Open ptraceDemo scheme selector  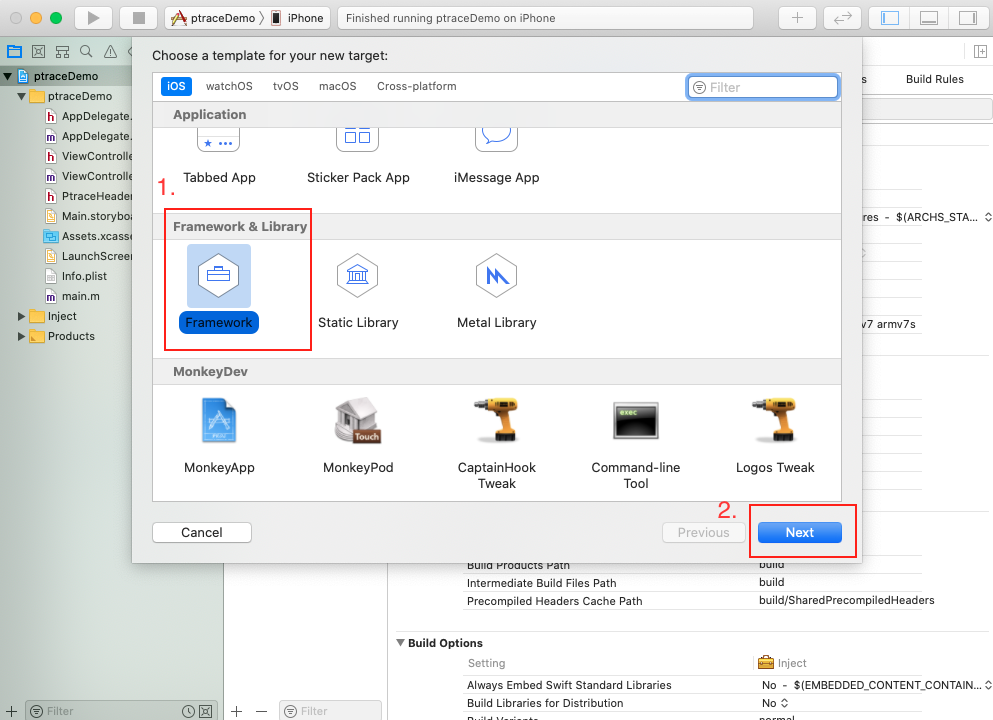click(215, 18)
